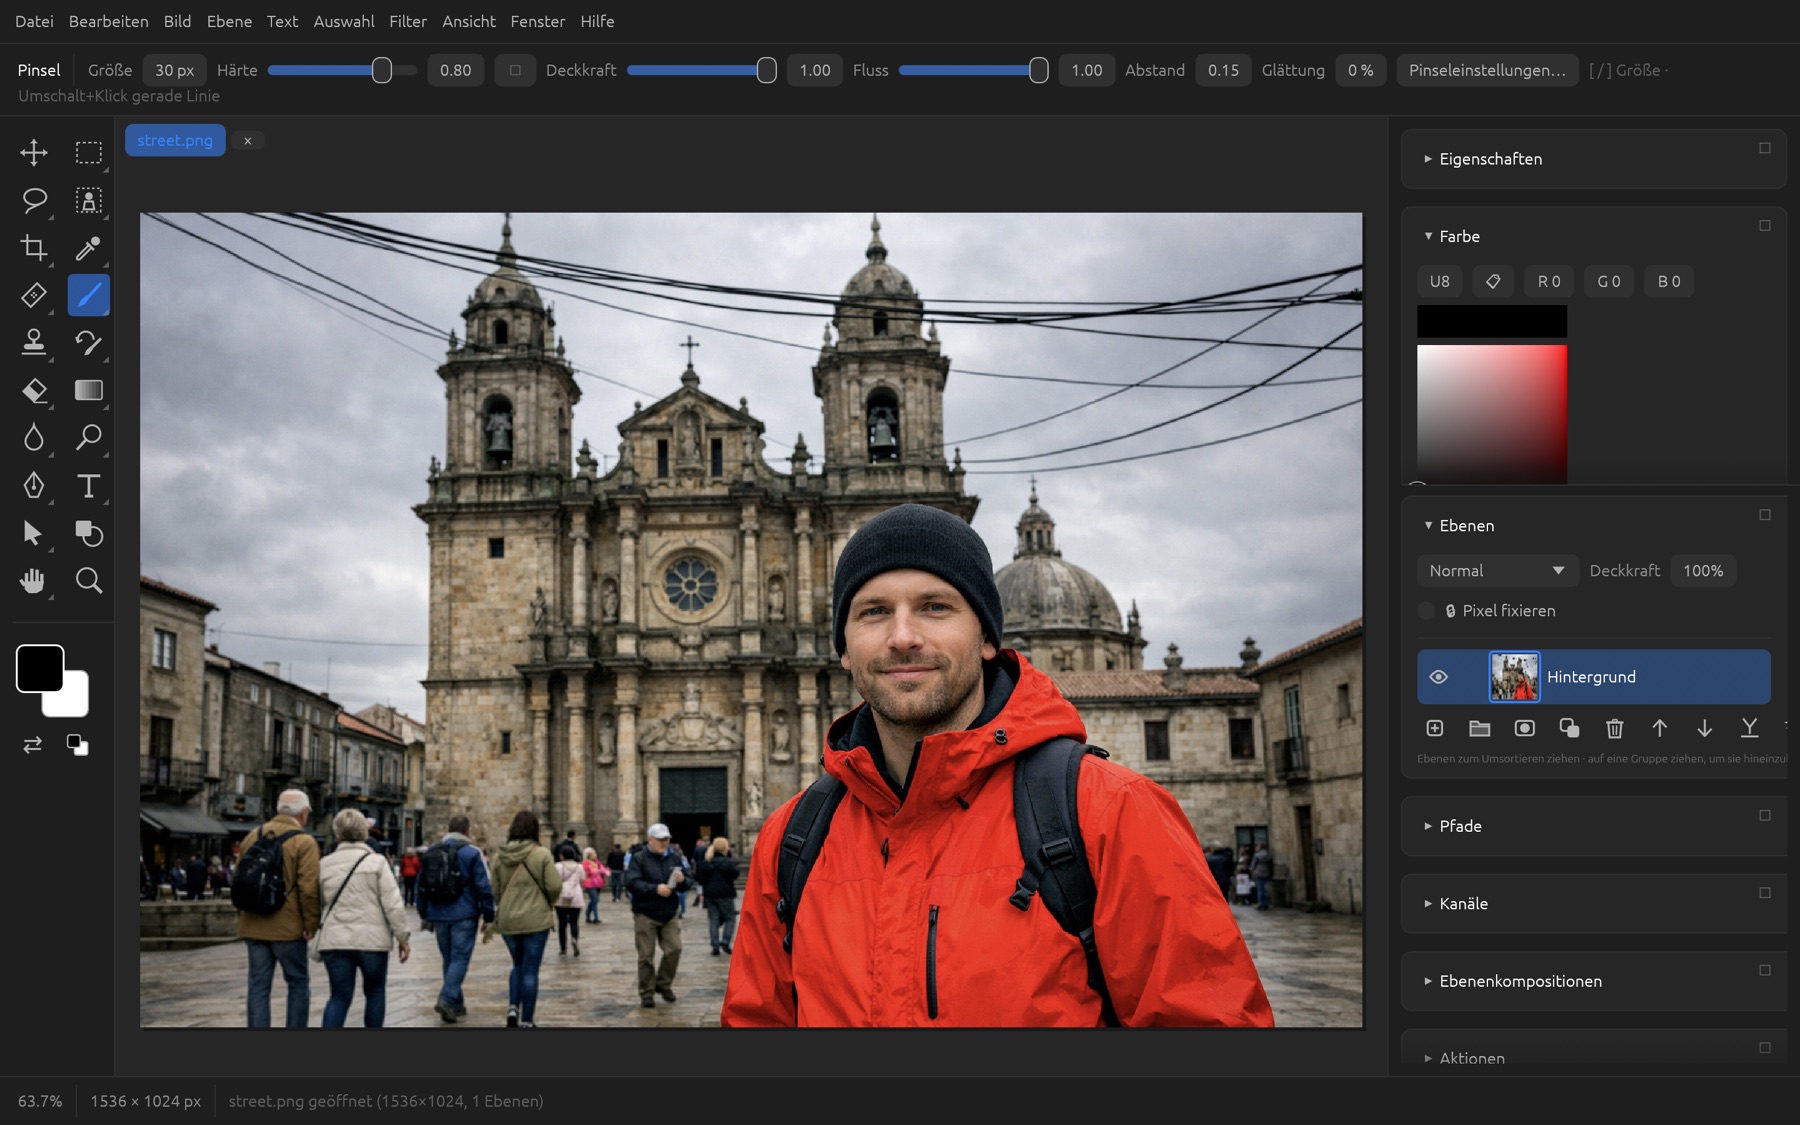Add a layer mask
1800x1125 pixels.
tap(1524, 728)
